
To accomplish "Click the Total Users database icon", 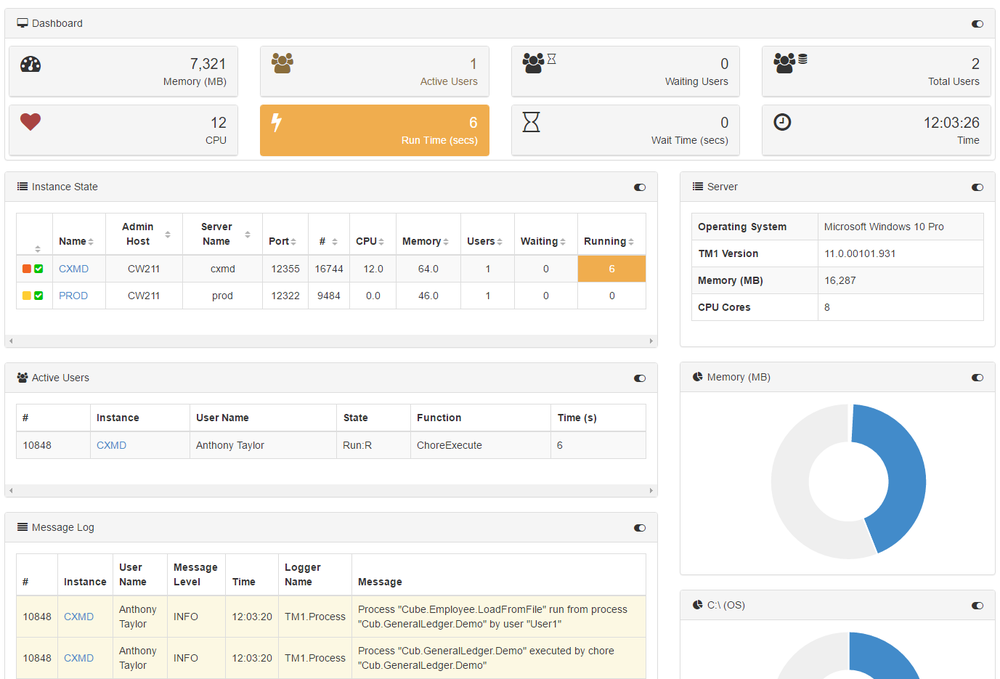I will point(789,63).
